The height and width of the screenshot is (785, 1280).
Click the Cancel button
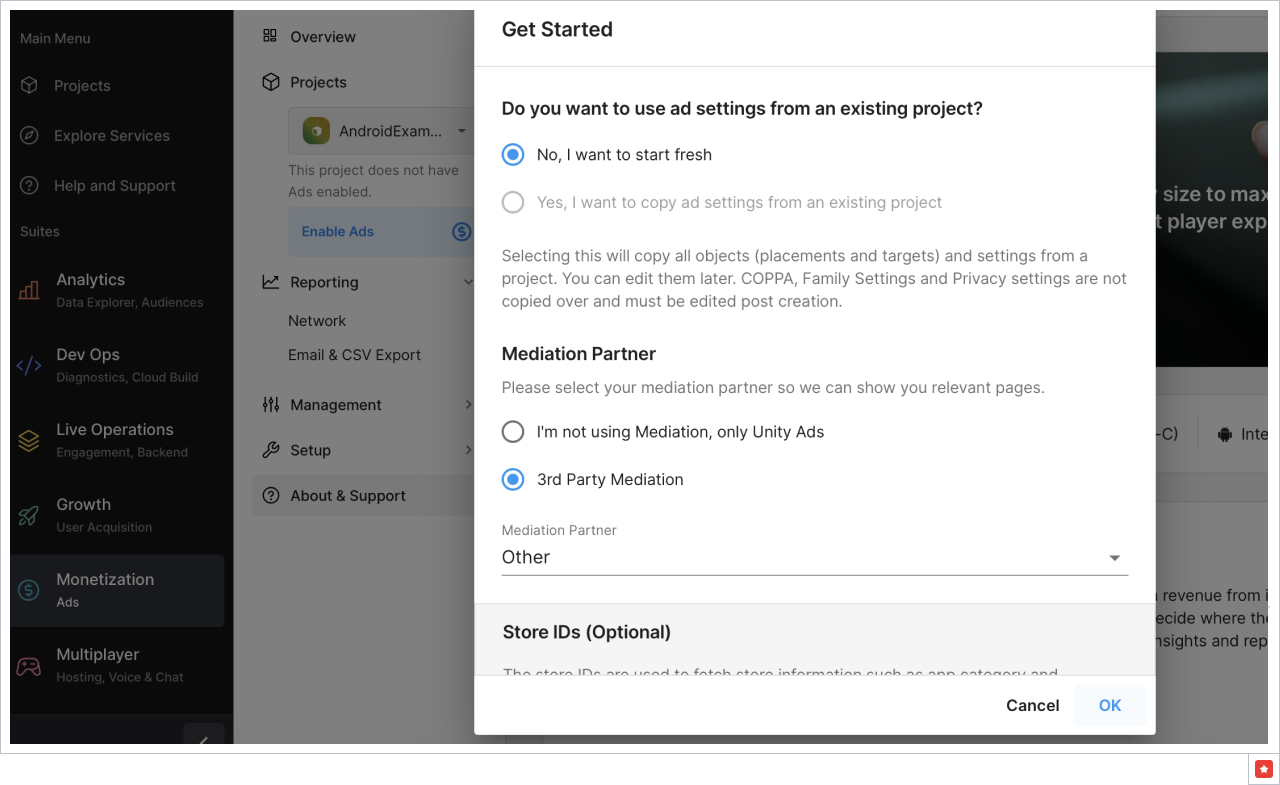point(1032,706)
